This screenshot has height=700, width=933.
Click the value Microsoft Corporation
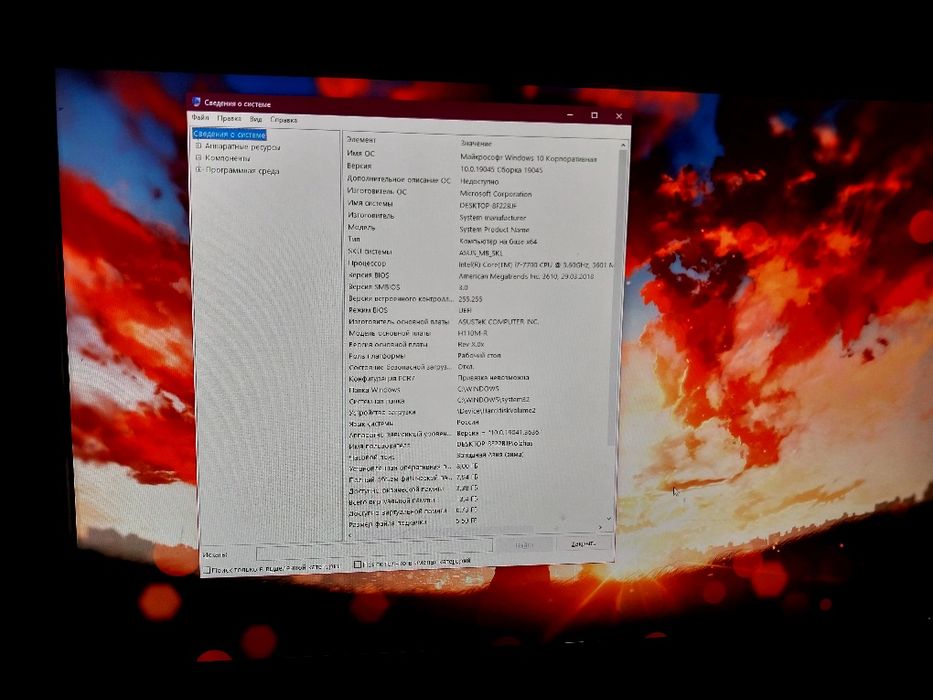[496, 194]
